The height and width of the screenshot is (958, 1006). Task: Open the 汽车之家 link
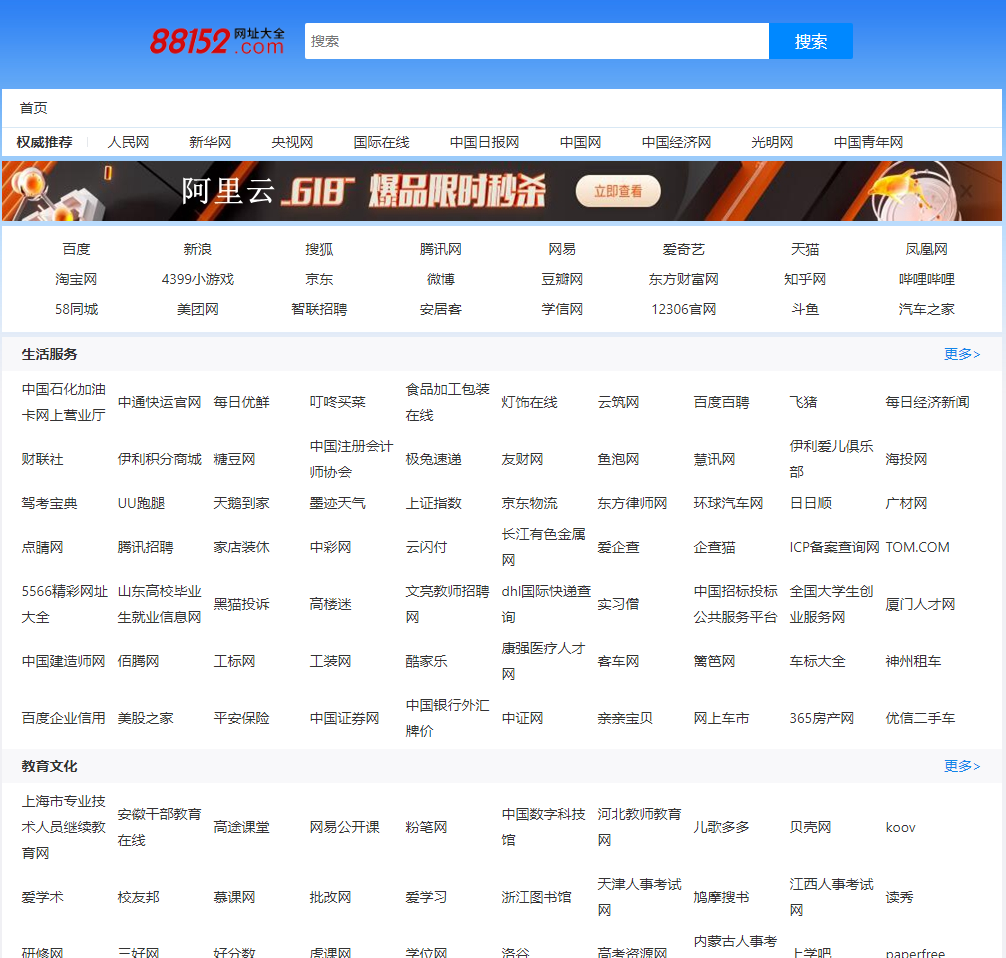tap(926, 309)
